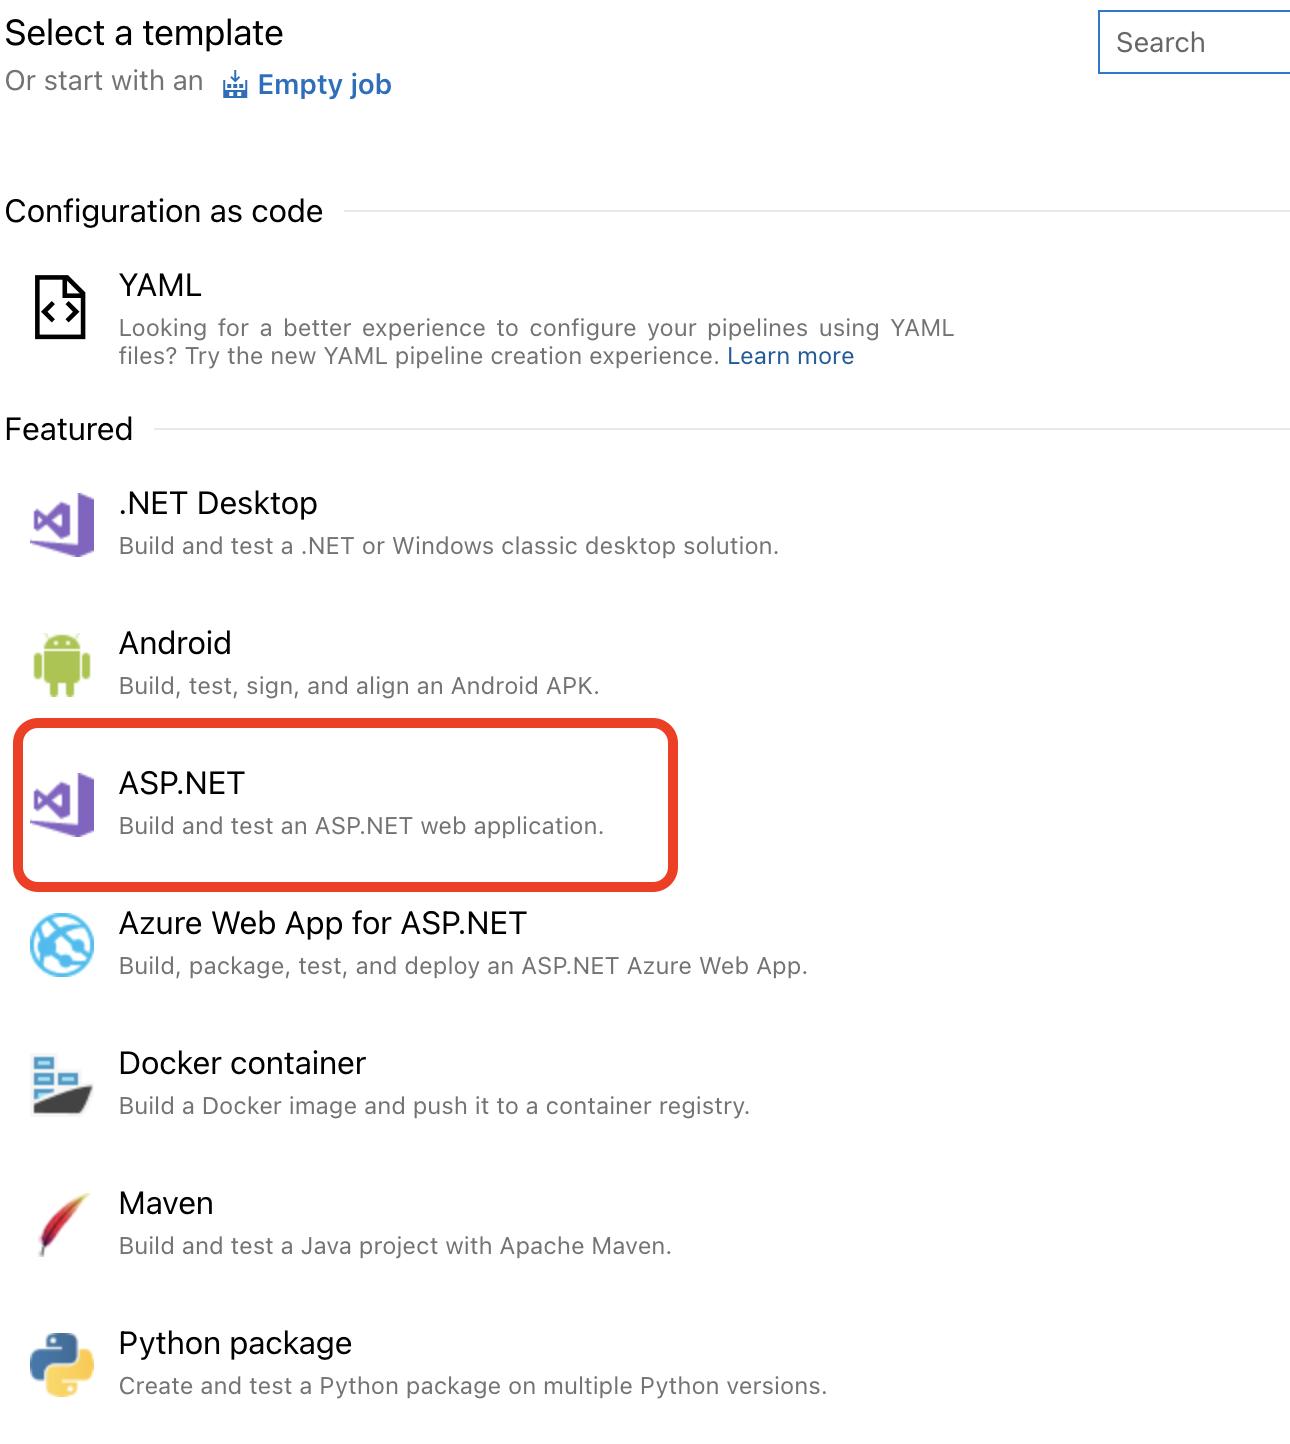Focus the template Search field
The width and height of the screenshot is (1290, 1444).
tap(1195, 43)
